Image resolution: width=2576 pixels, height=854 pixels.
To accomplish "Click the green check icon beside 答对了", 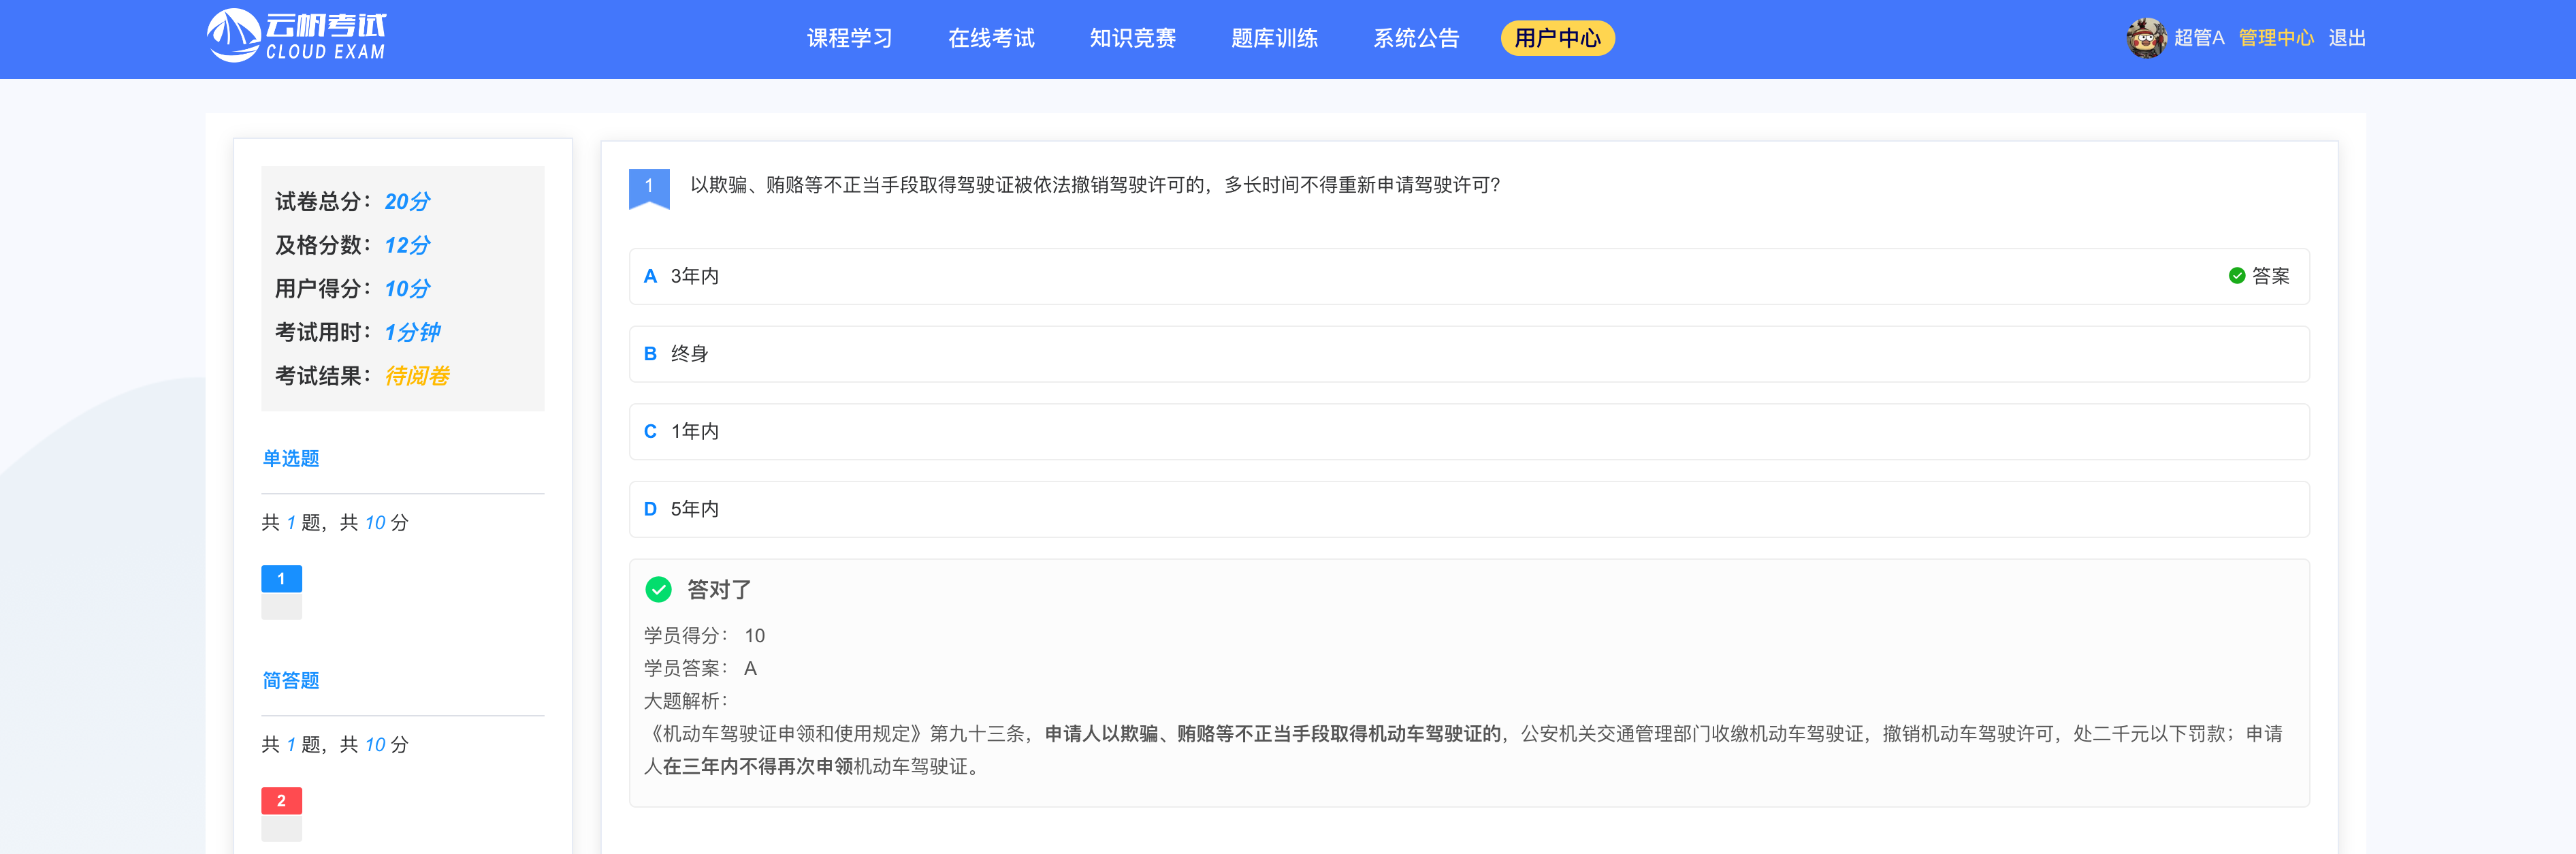I will (x=658, y=590).
